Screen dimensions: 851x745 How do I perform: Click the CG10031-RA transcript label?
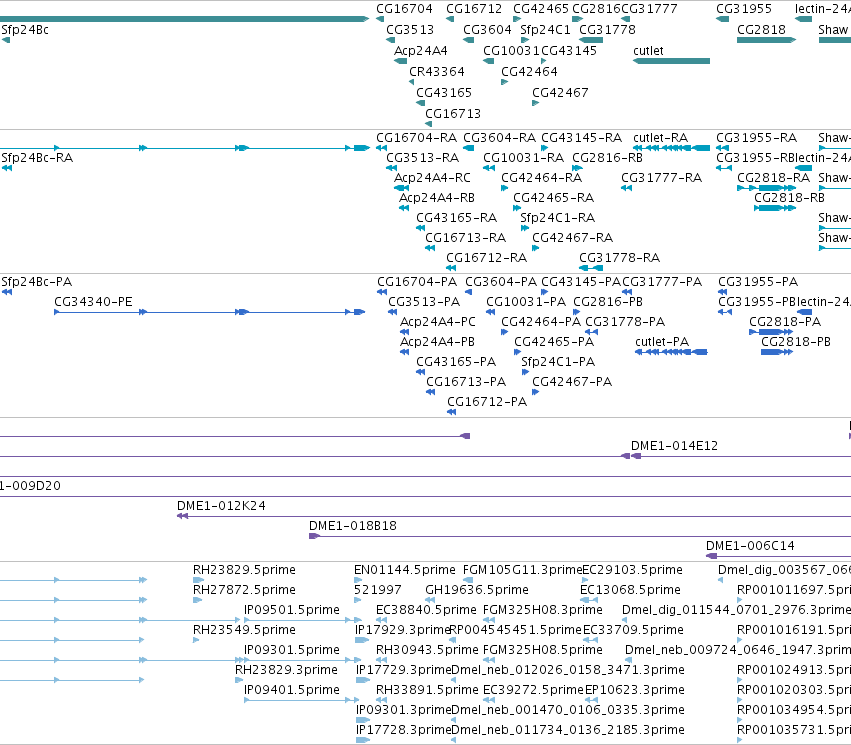coord(523,158)
